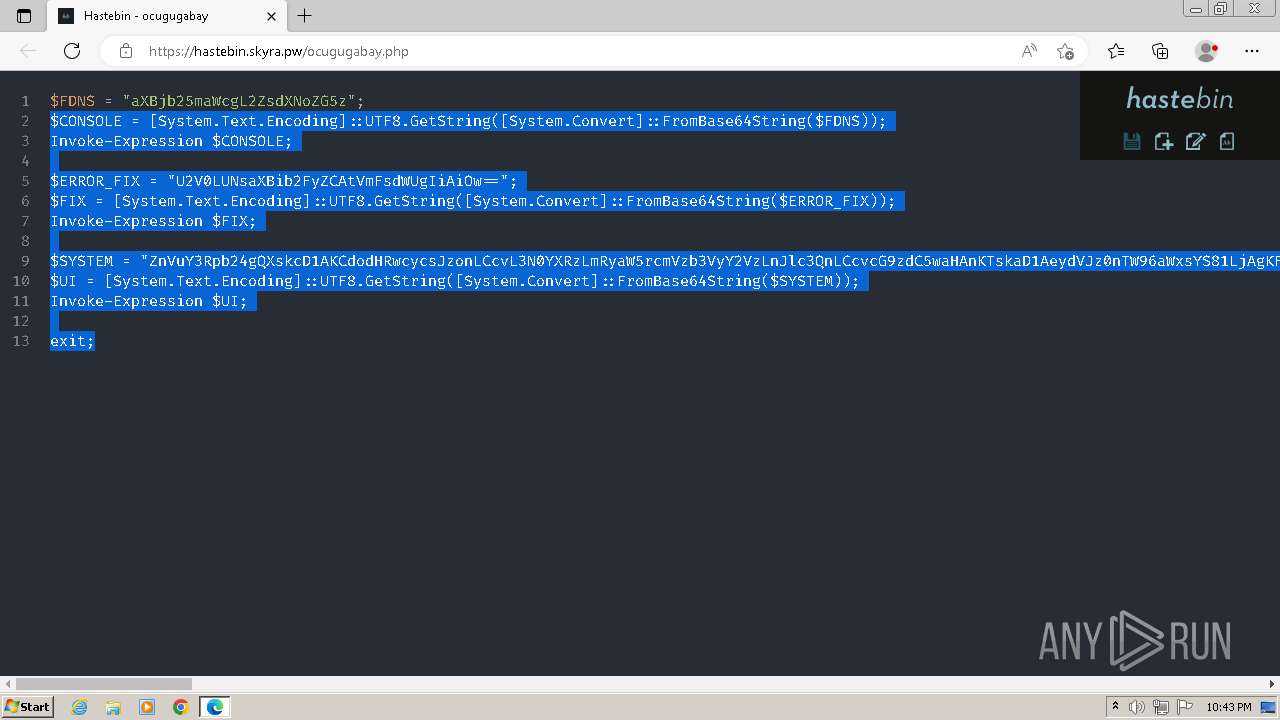This screenshot has width=1280, height=720.
Task: Open Google Chrome from the taskbar
Action: click(180, 707)
